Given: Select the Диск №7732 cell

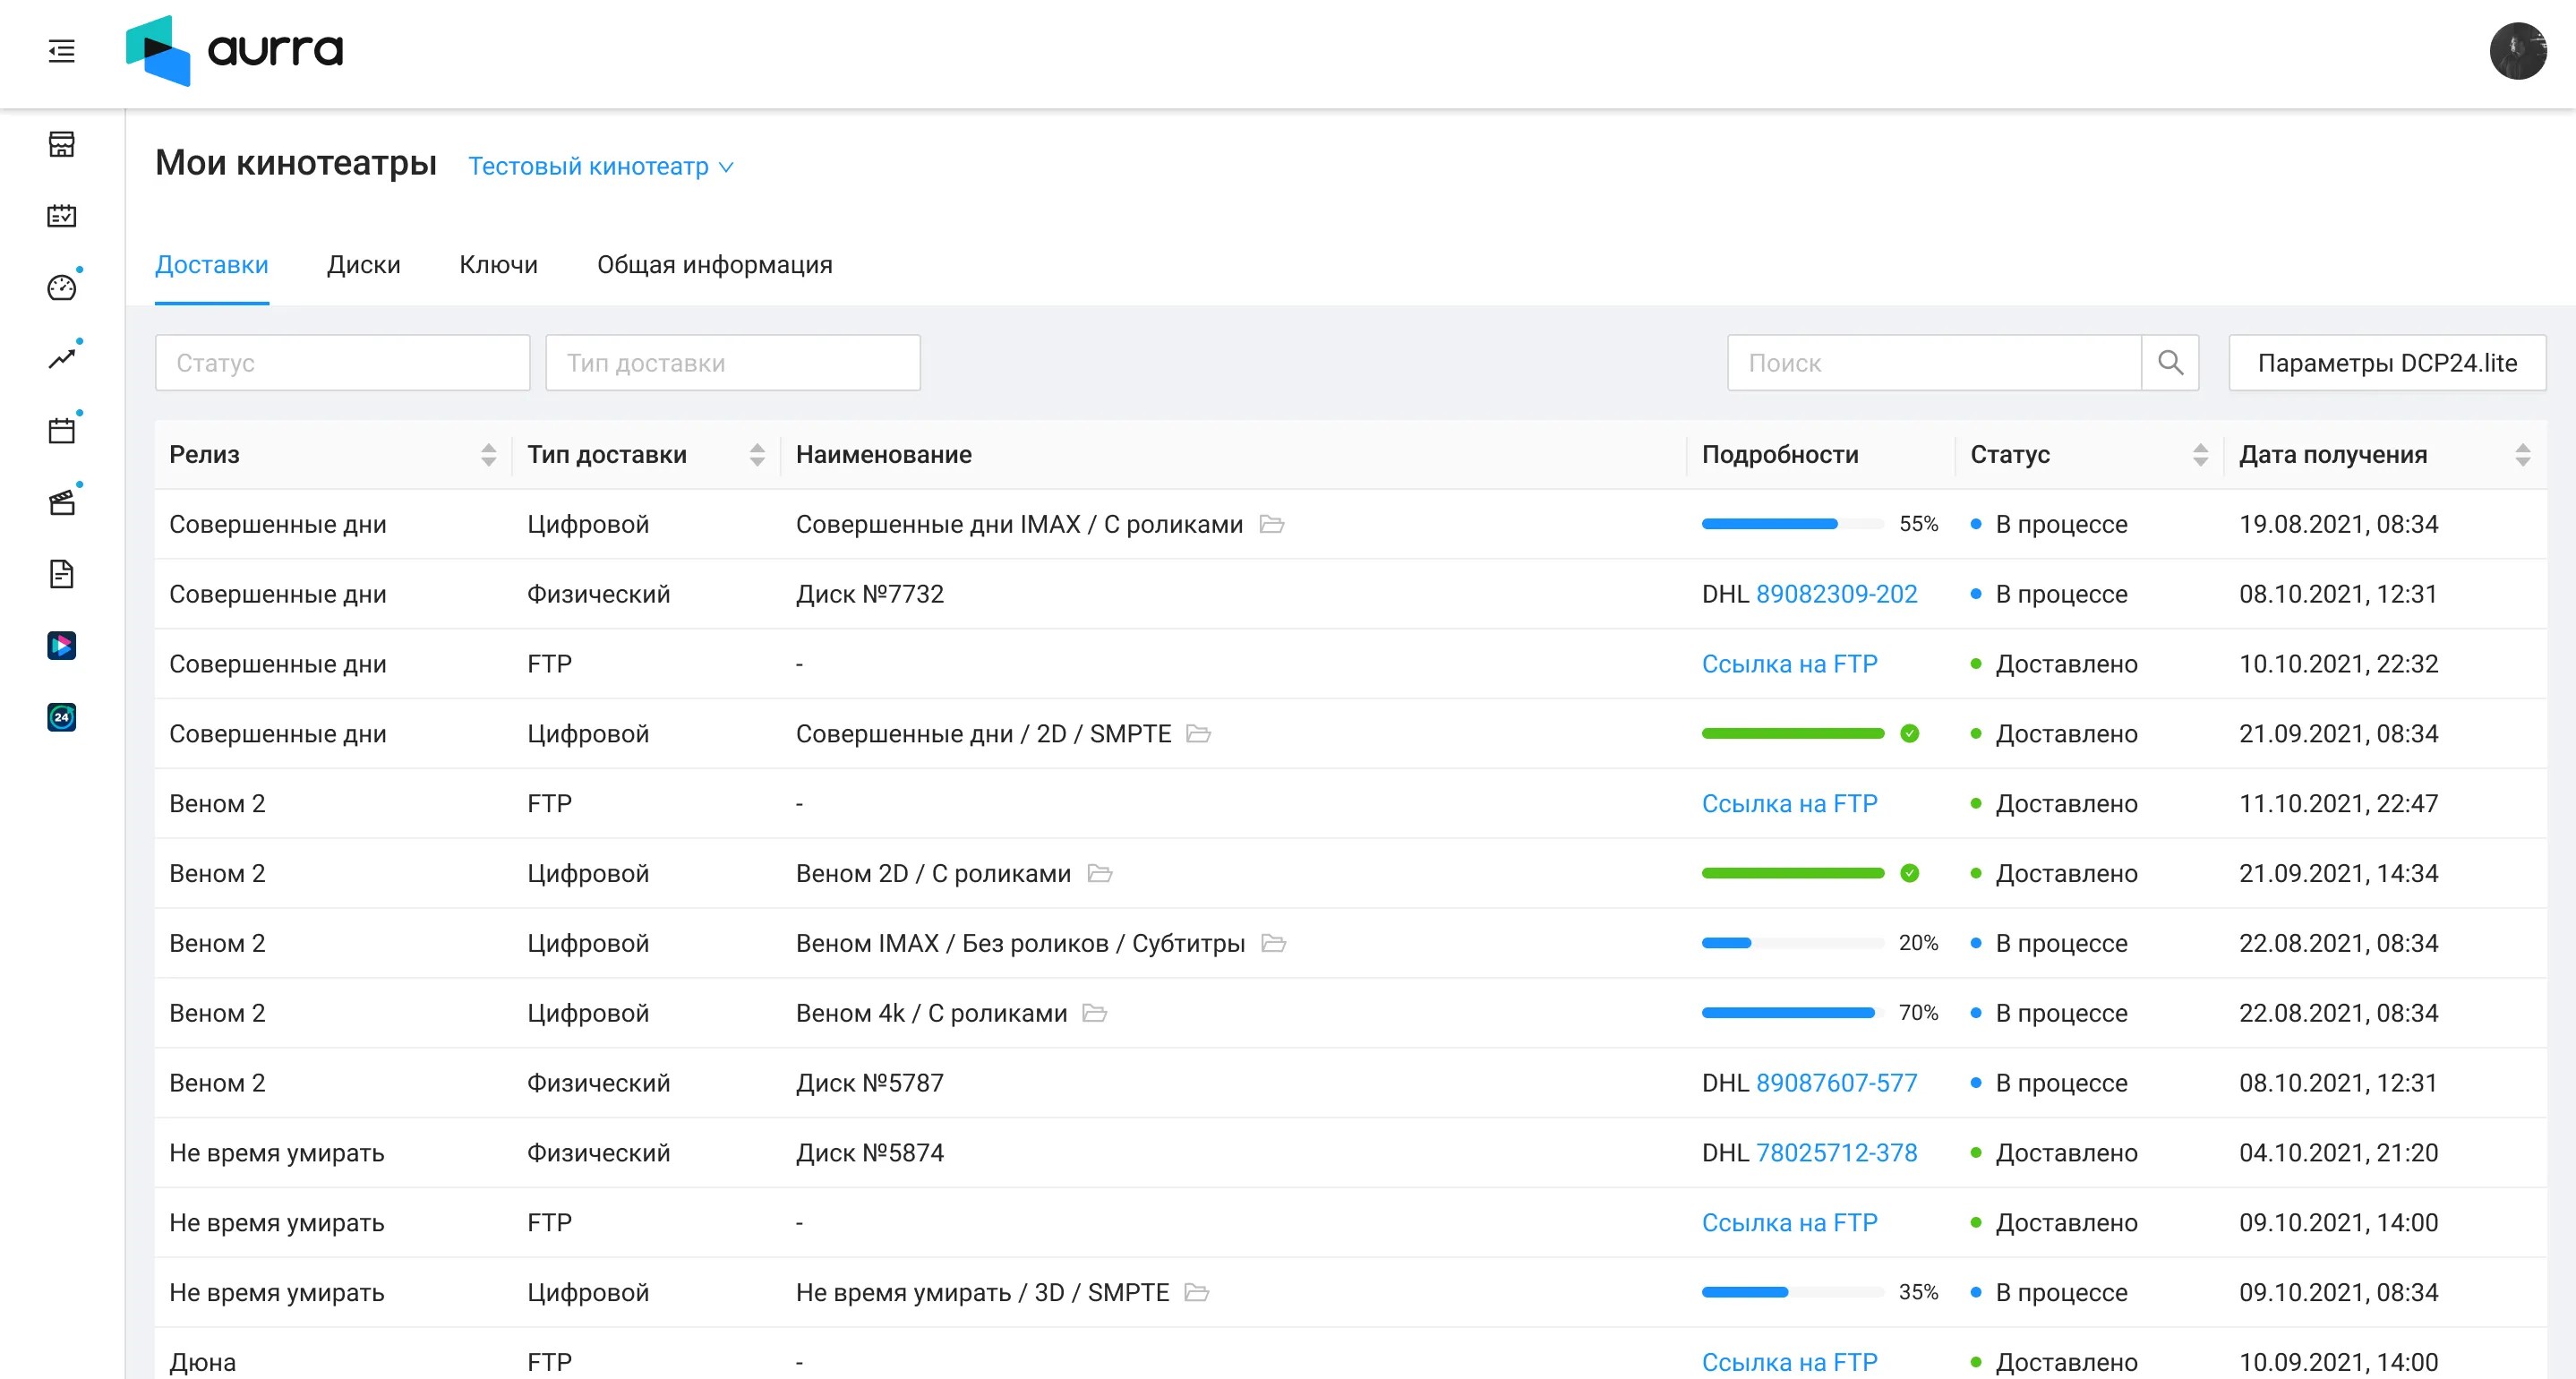Looking at the screenshot, I should coord(870,594).
